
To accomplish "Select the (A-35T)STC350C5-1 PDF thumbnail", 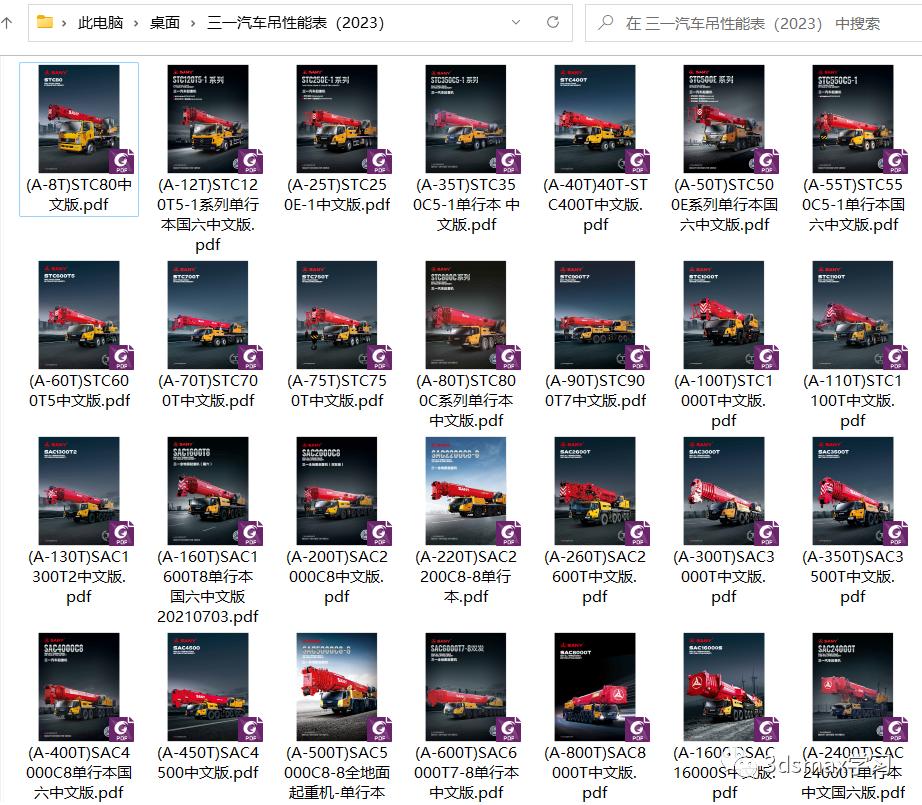I will 466,119.
